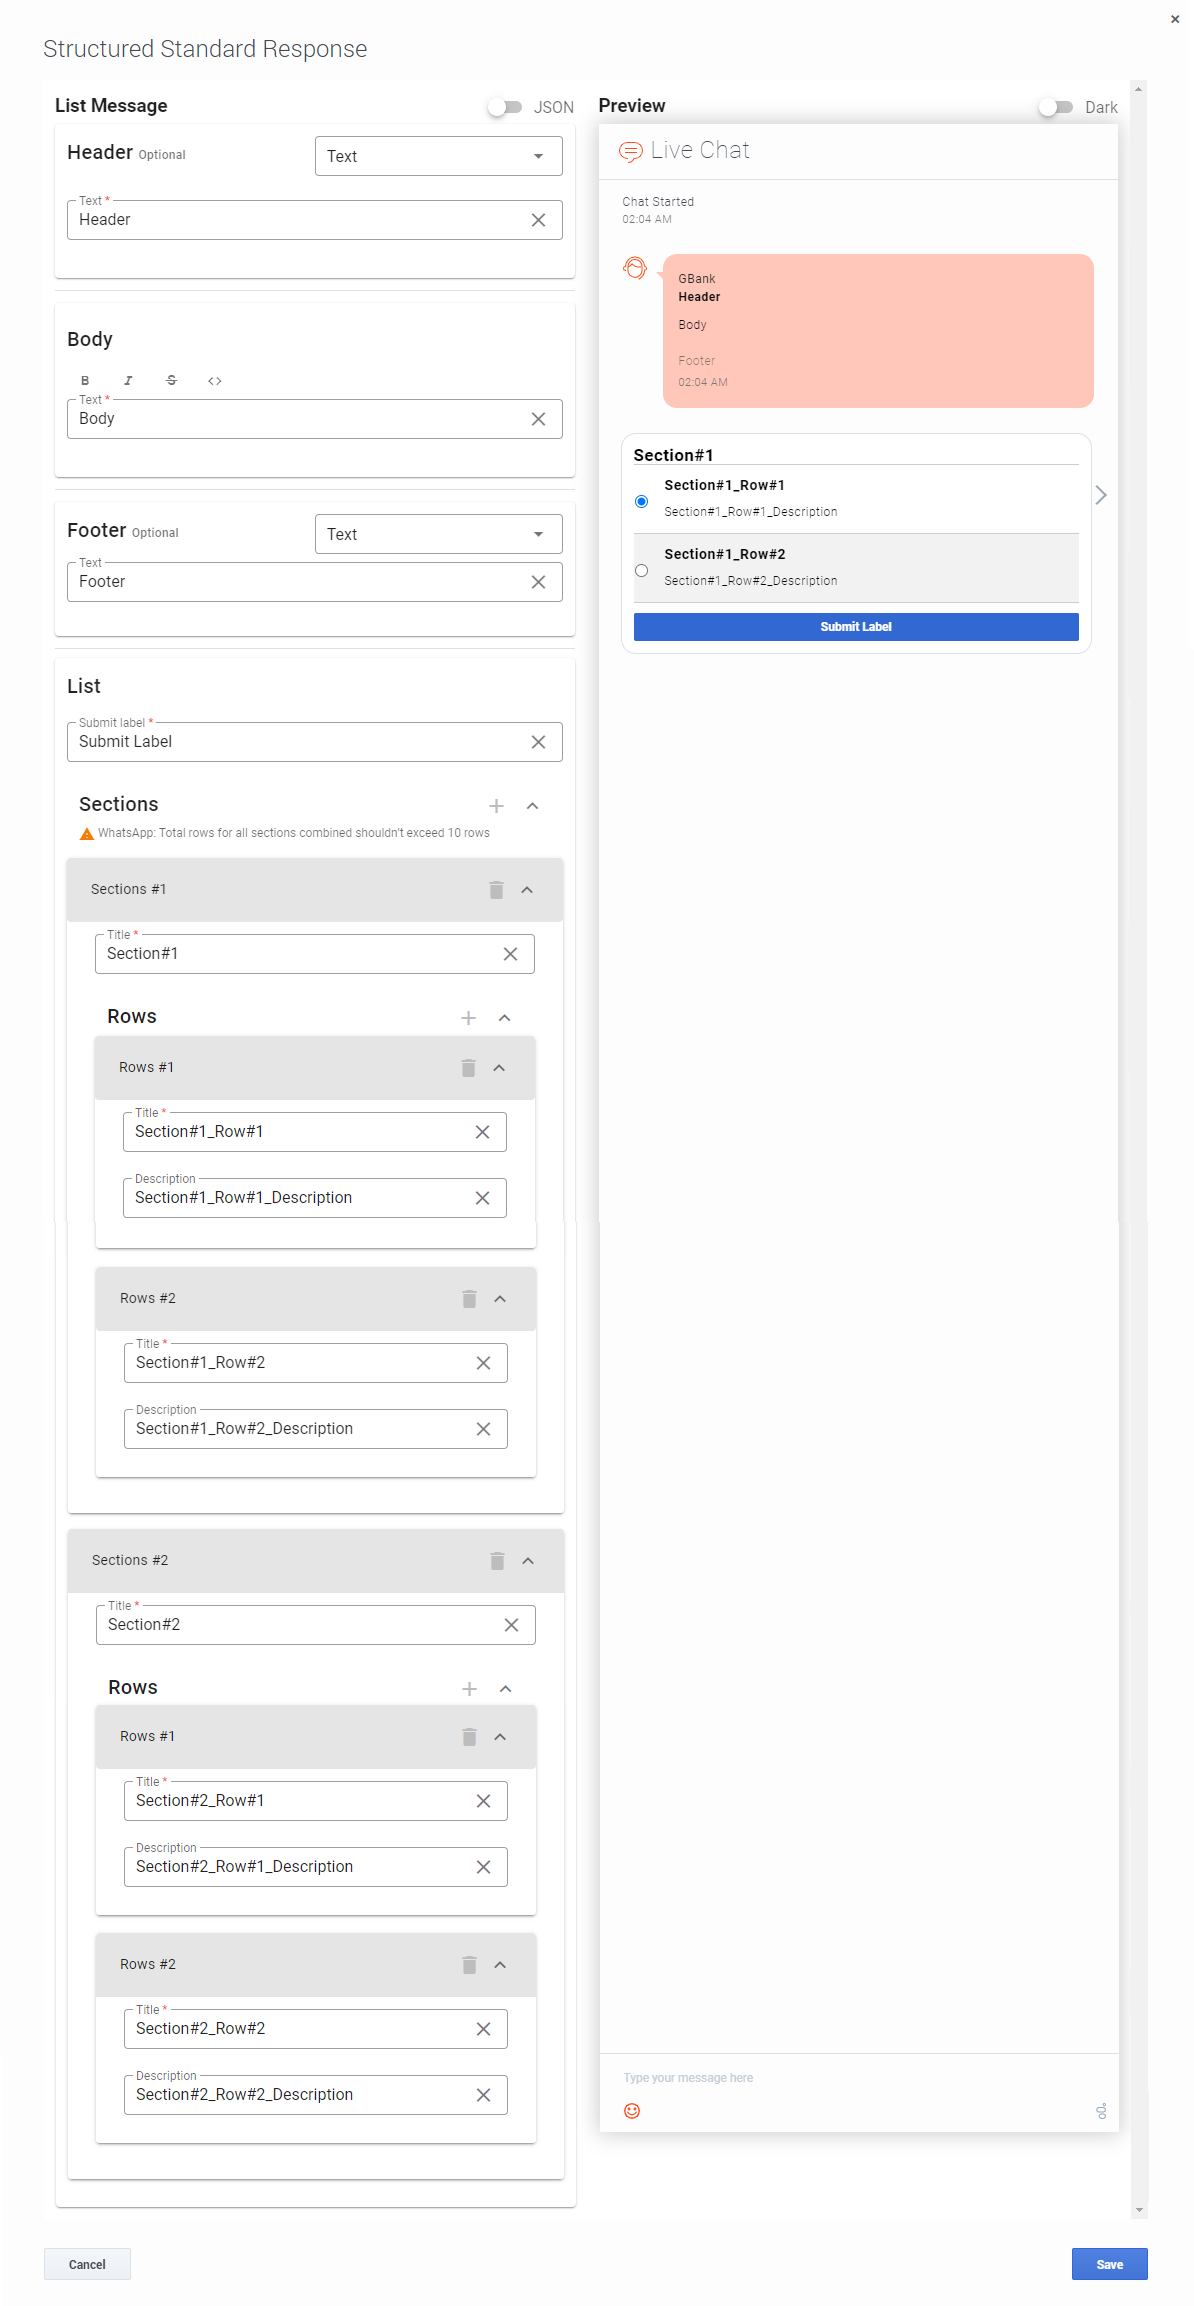Open emoji picker in chat preview
Image resolution: width=1194 pixels, height=2306 pixels.
point(632,2111)
